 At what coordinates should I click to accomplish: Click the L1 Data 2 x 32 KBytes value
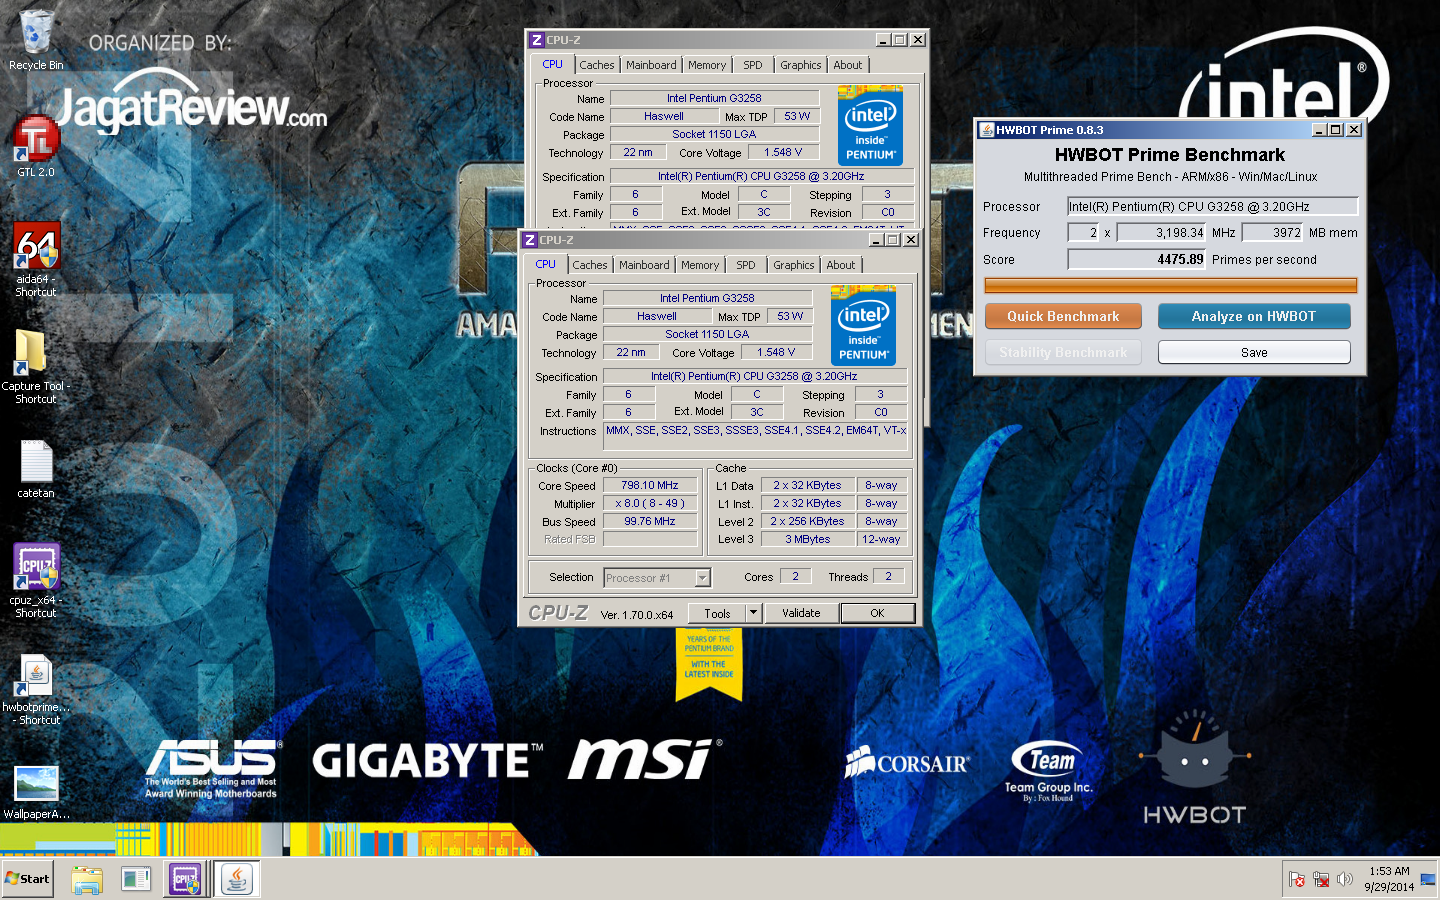pos(808,485)
